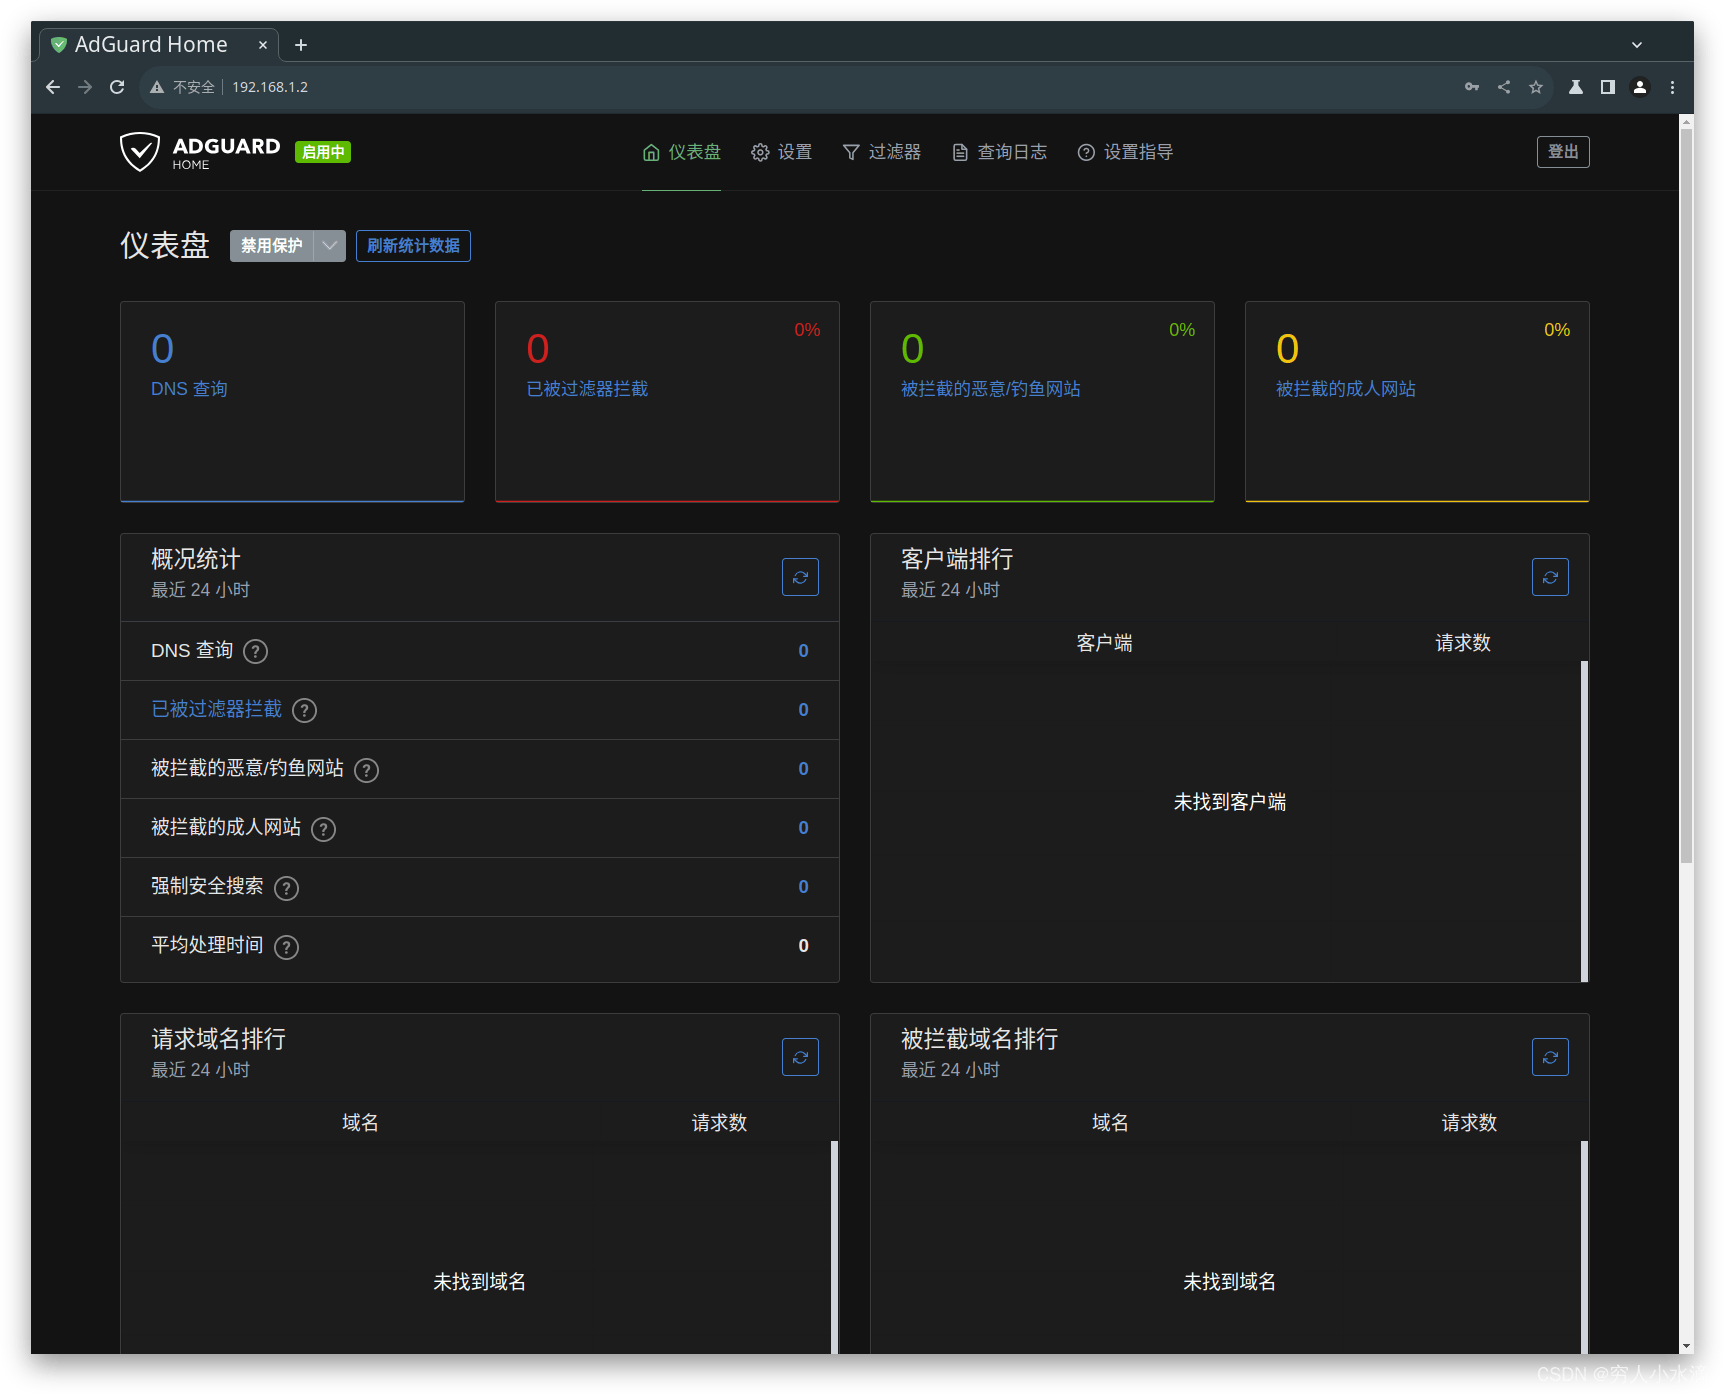
Task: Click the Chrome labs flask icon
Action: [1576, 87]
